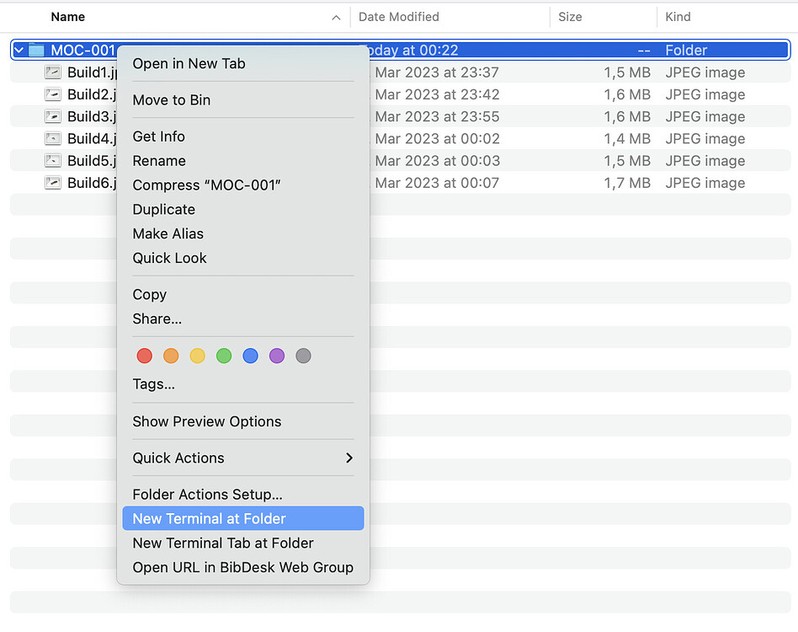
Task: Click the Build3 JPEG file icon
Action: [x=53, y=117]
